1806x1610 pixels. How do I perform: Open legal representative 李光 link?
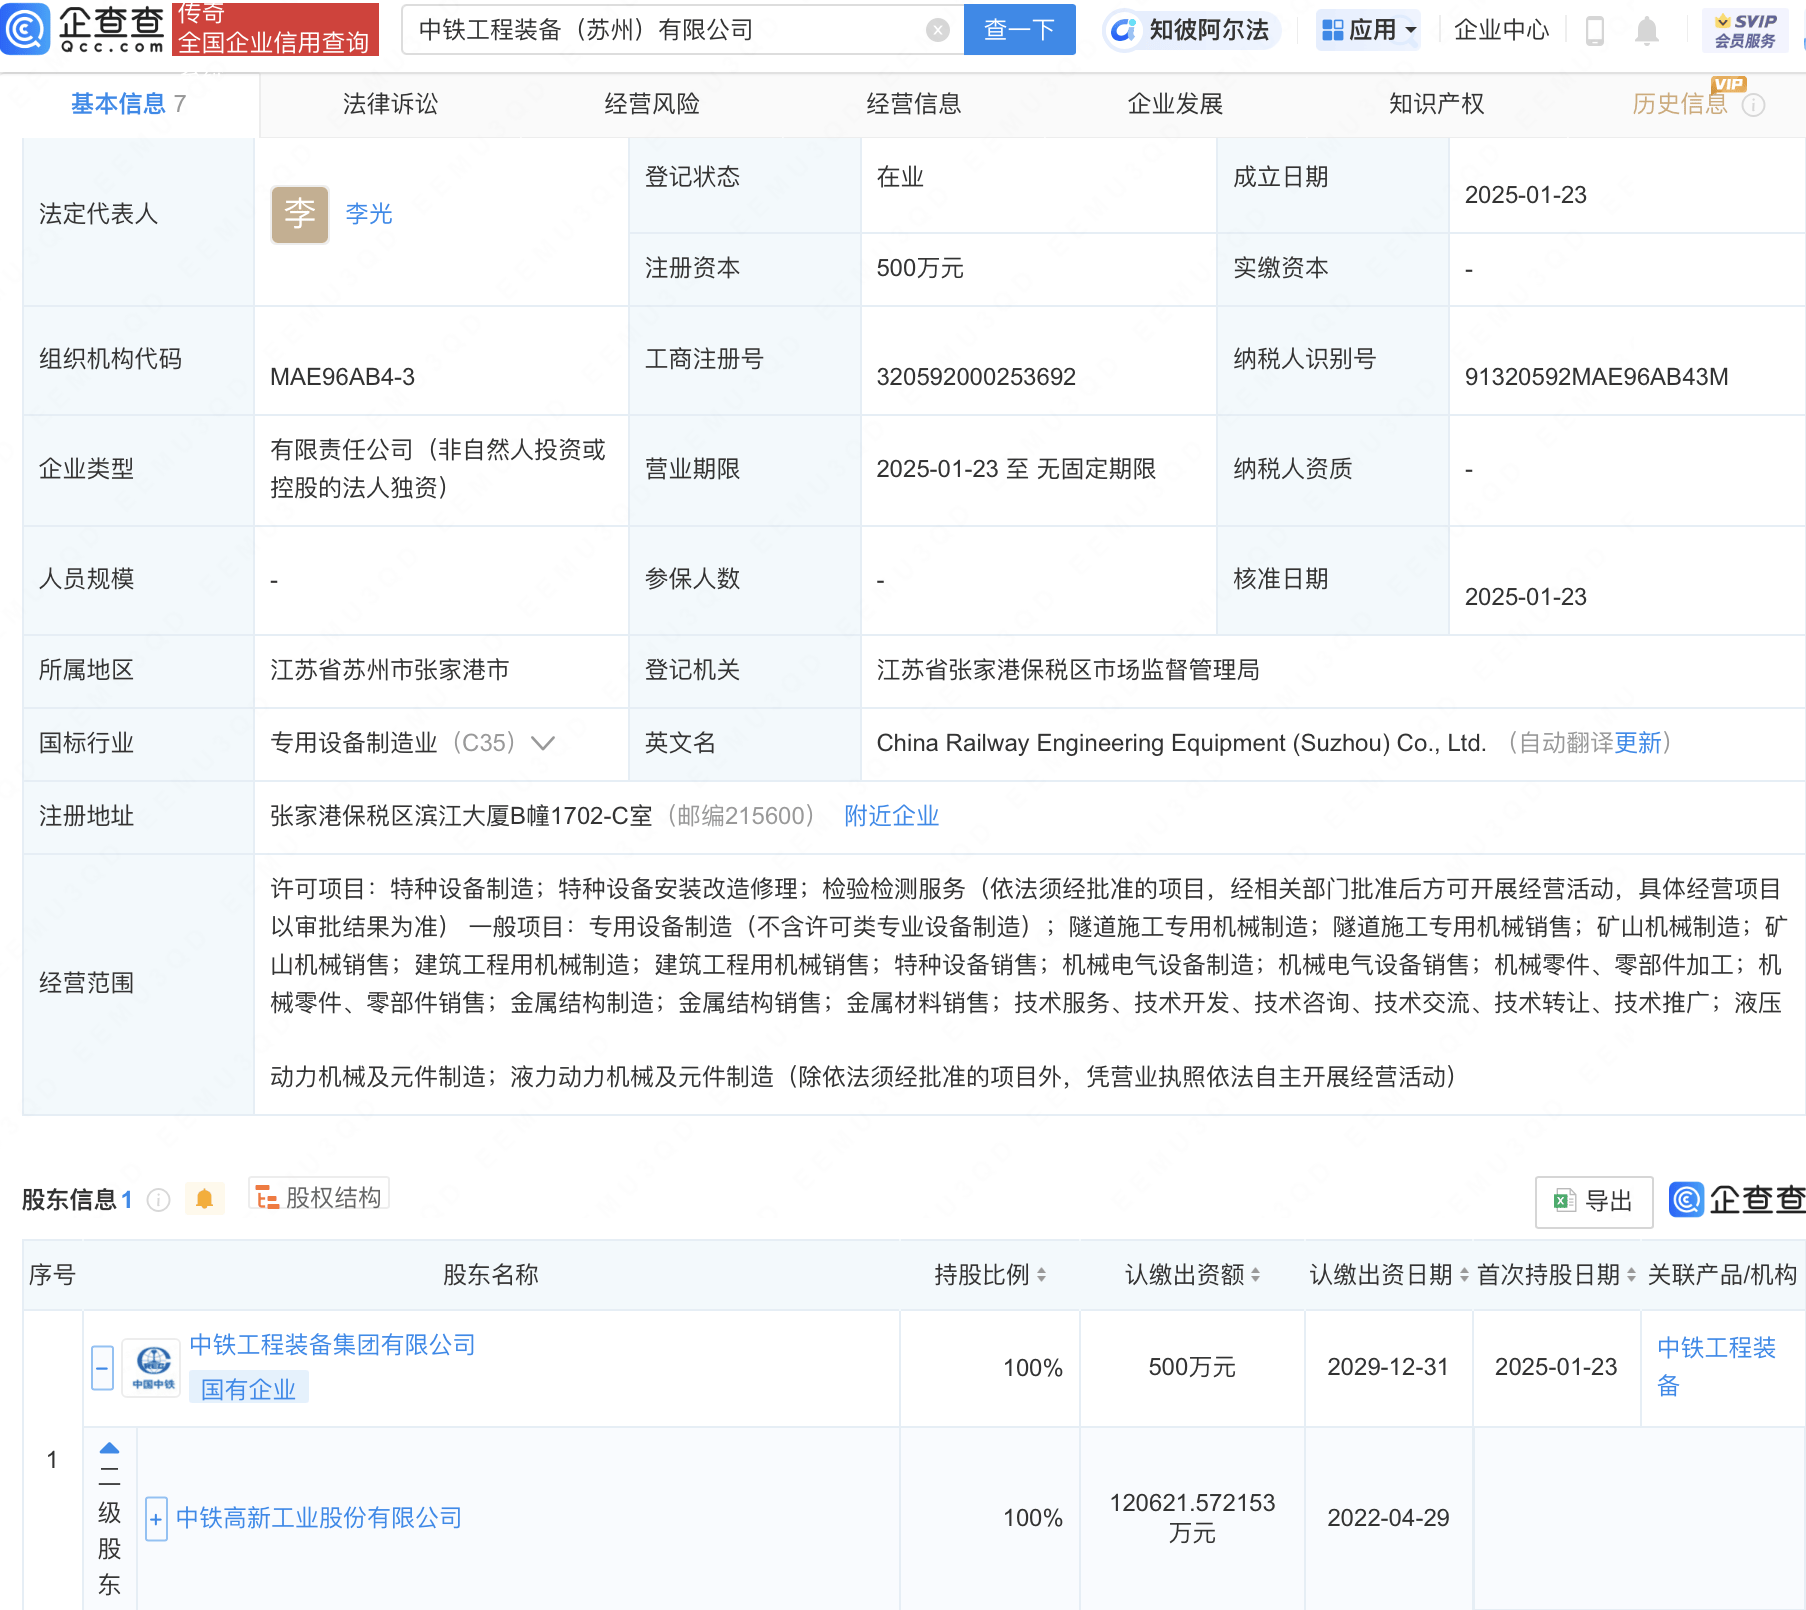[369, 214]
